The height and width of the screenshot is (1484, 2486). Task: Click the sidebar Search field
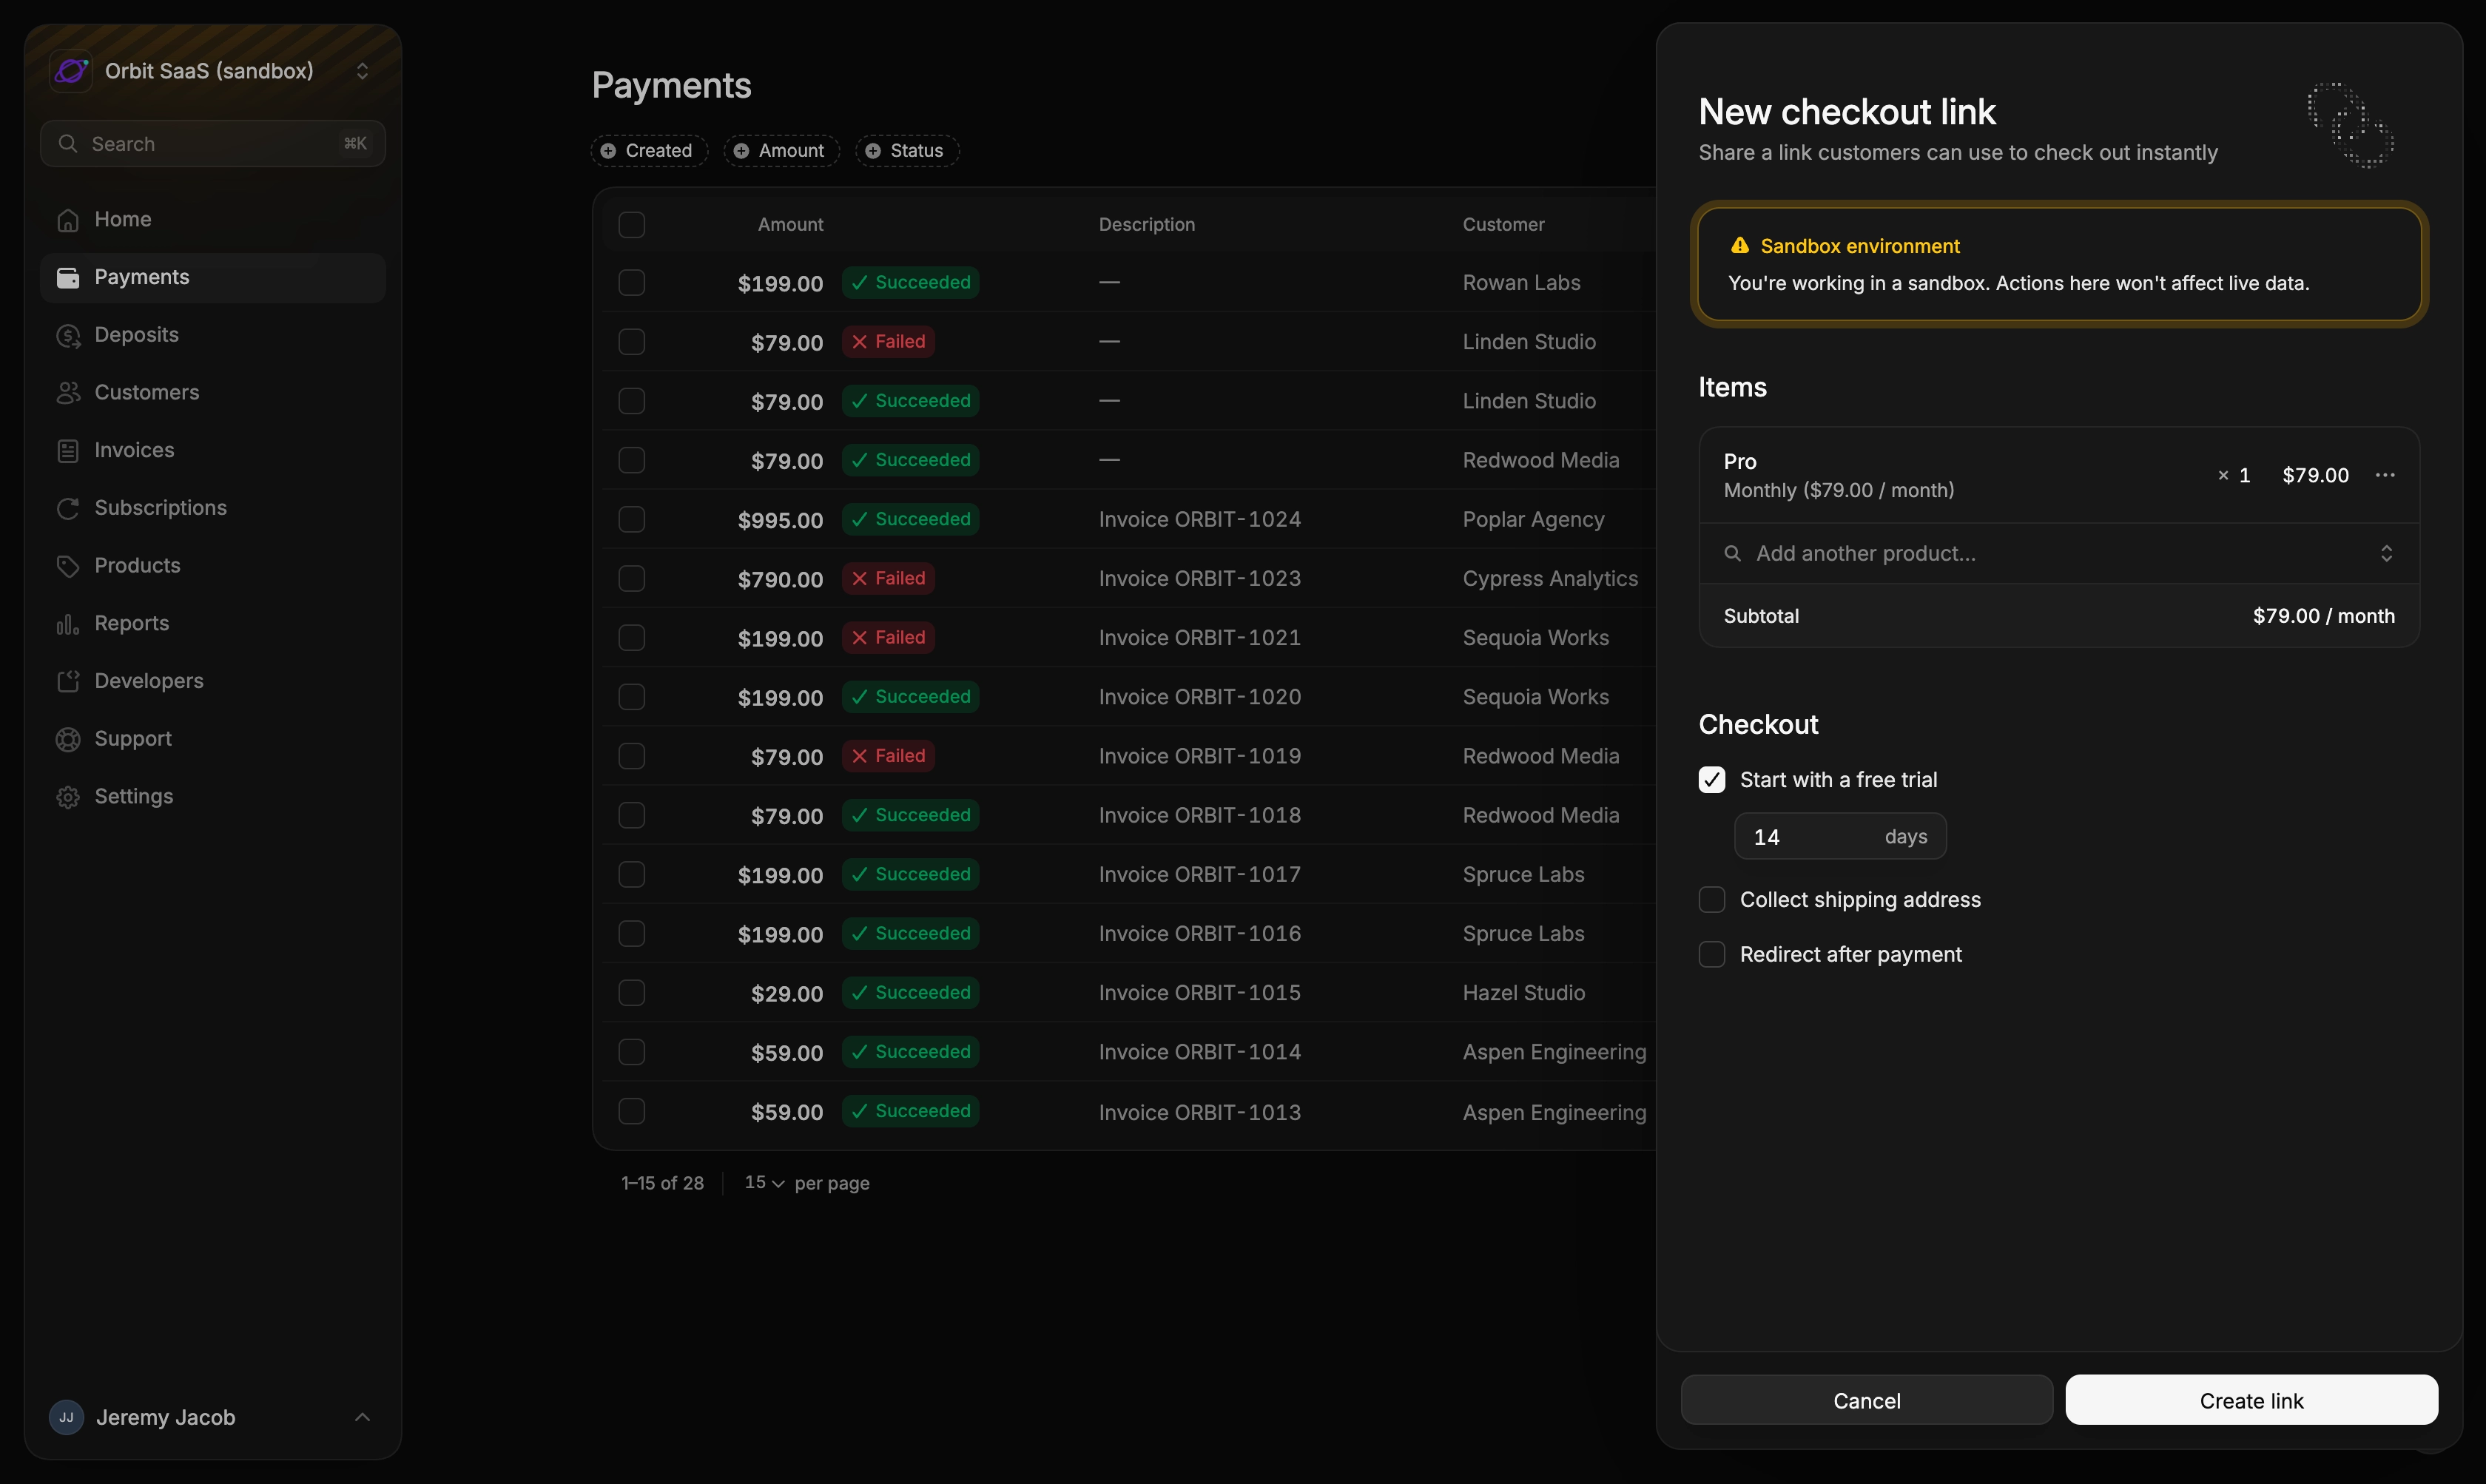coord(213,144)
